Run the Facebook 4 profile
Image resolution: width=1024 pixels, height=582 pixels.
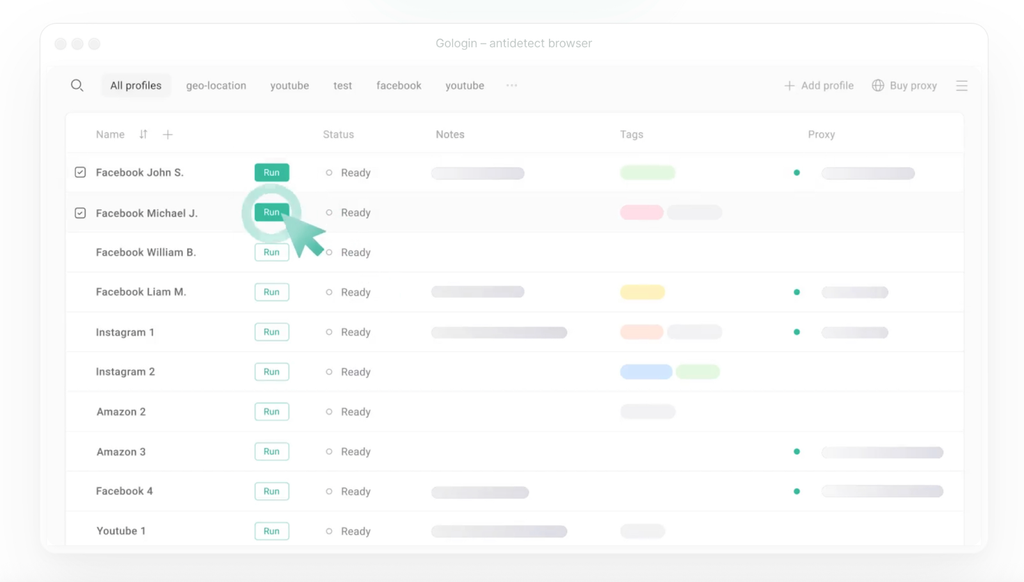click(272, 491)
